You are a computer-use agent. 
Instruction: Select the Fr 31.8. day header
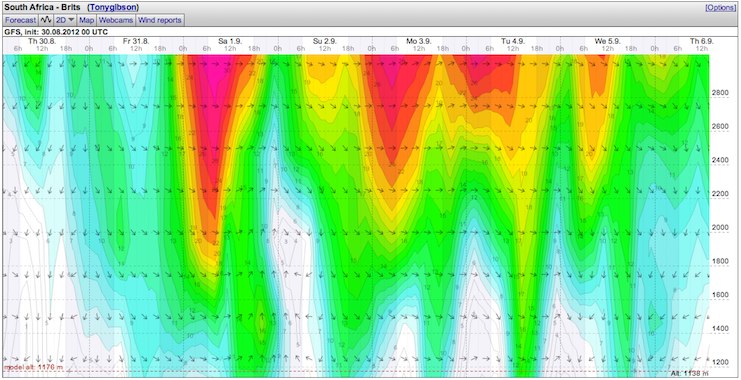[136, 42]
